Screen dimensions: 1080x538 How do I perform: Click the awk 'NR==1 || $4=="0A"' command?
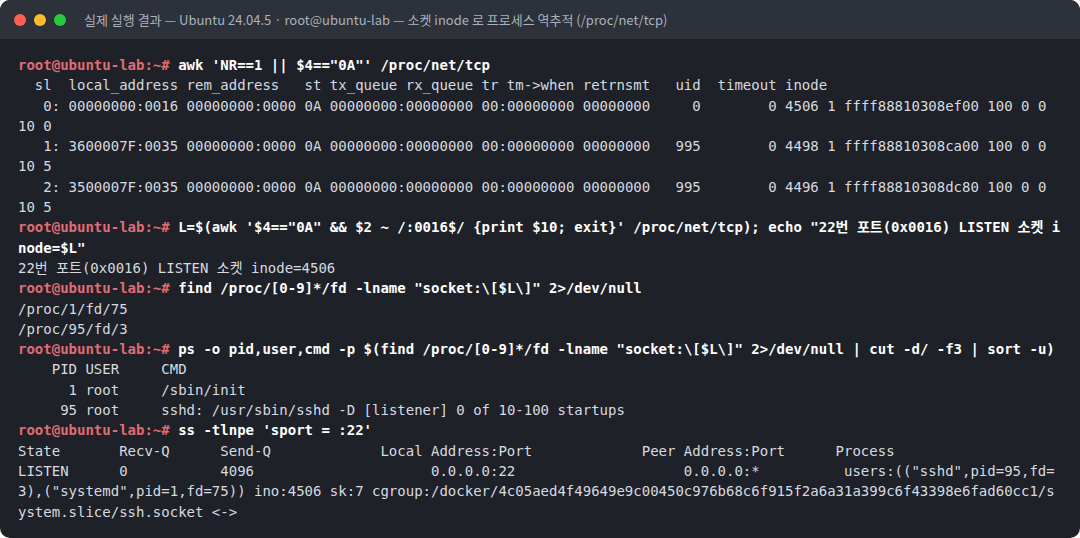click(x=334, y=65)
